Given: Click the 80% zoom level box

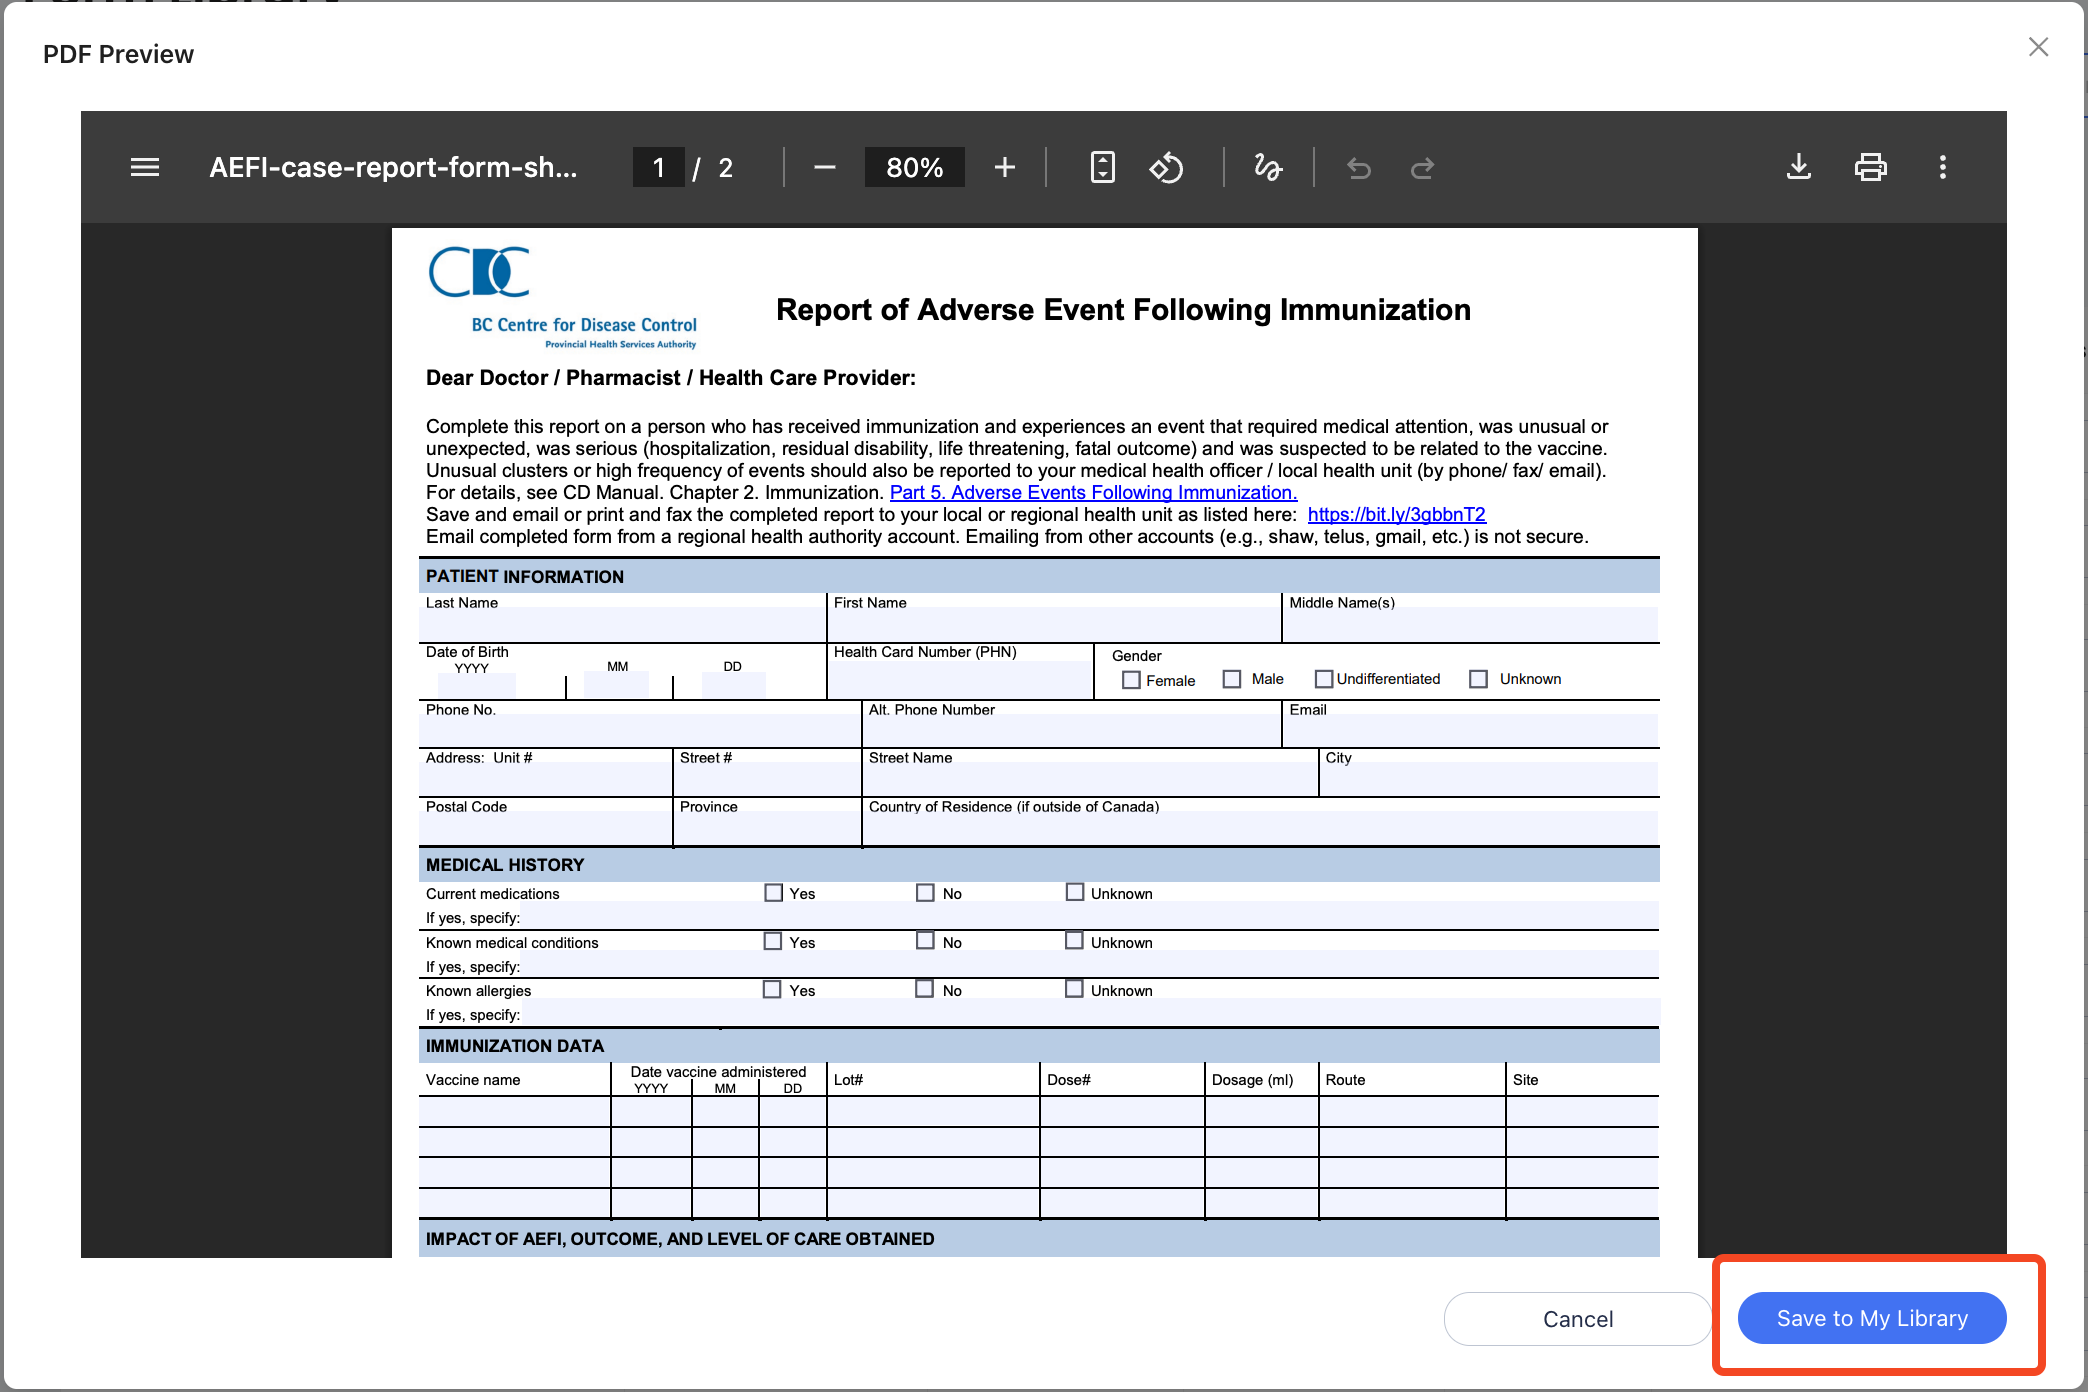Looking at the screenshot, I should [x=914, y=167].
